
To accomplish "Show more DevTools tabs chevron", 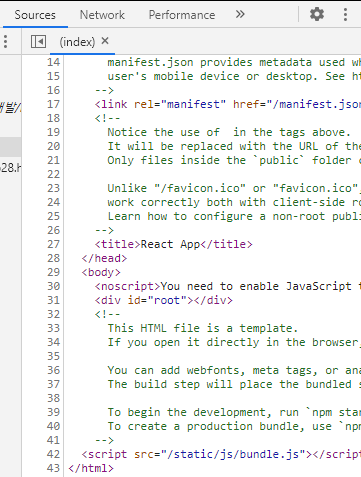I will 240,14.
